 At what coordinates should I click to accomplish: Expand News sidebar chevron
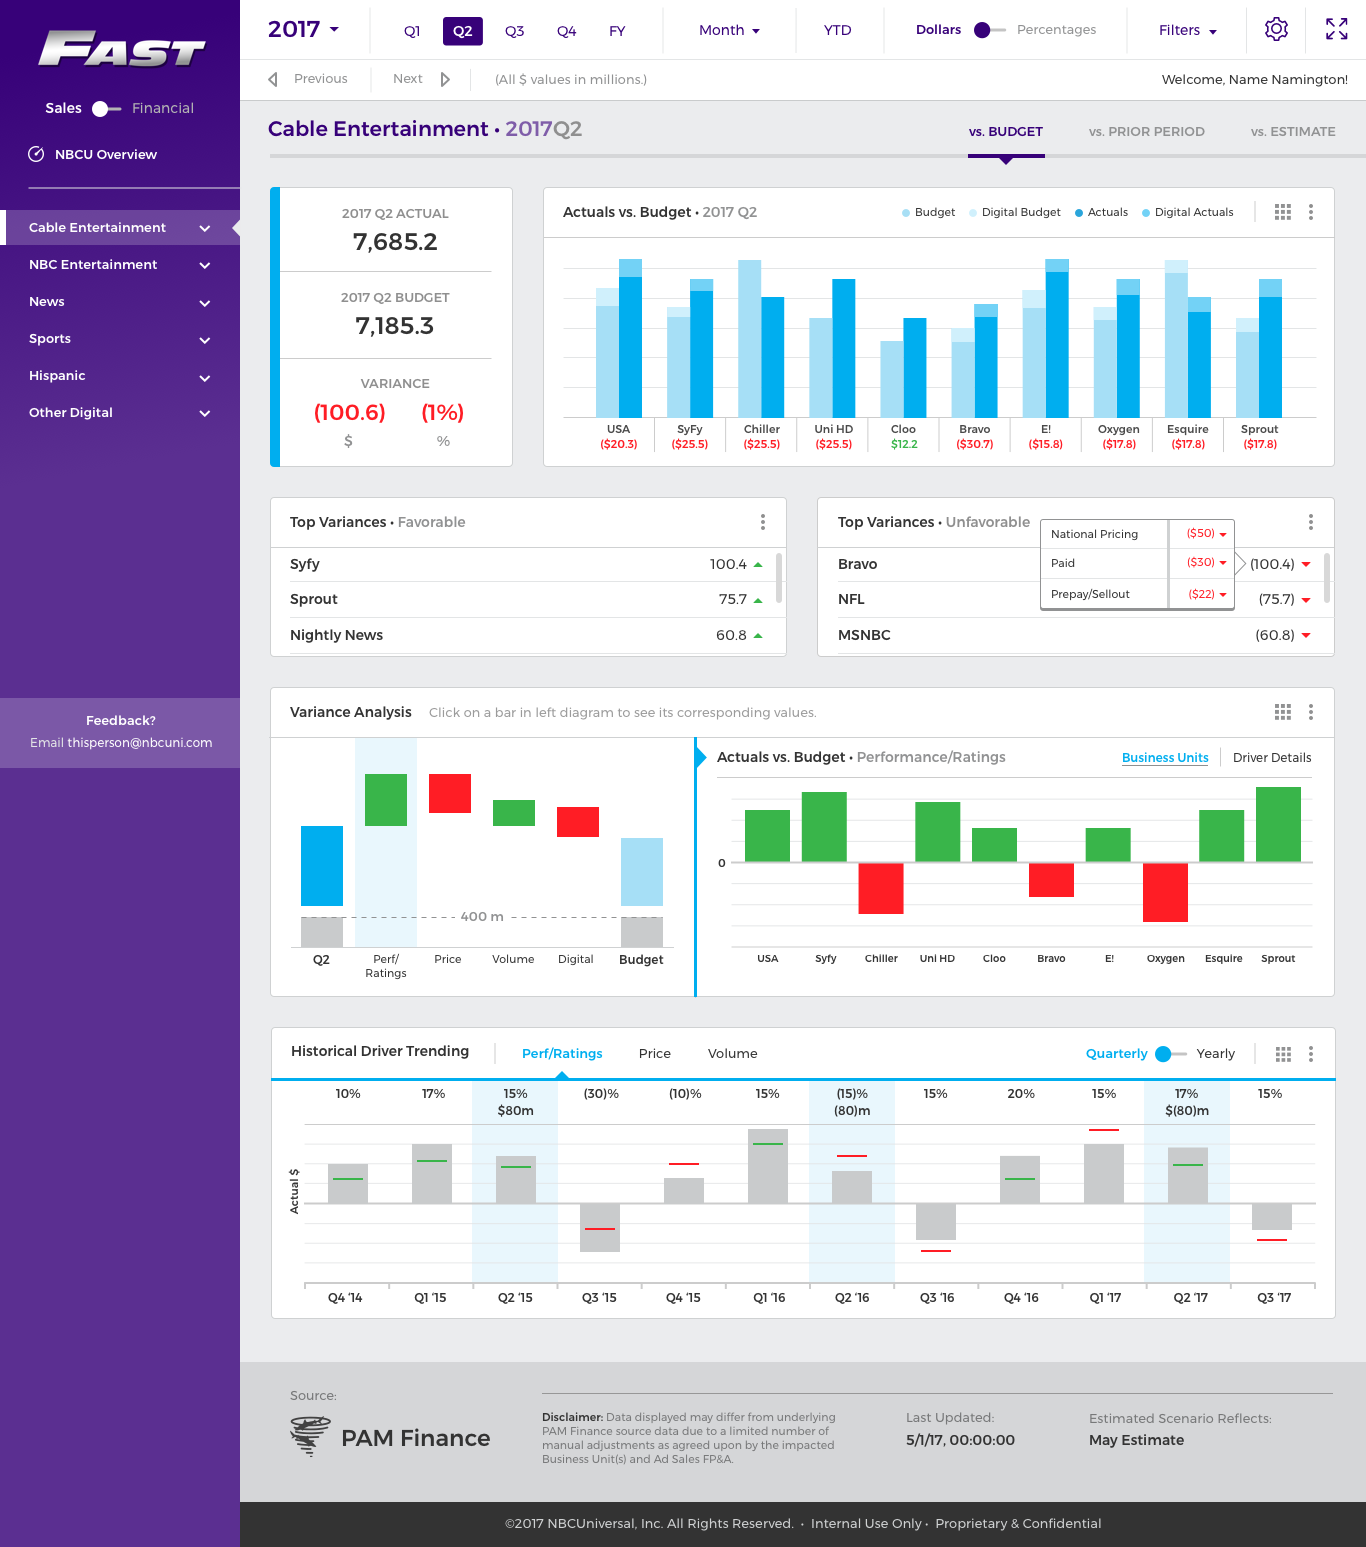coord(205,303)
